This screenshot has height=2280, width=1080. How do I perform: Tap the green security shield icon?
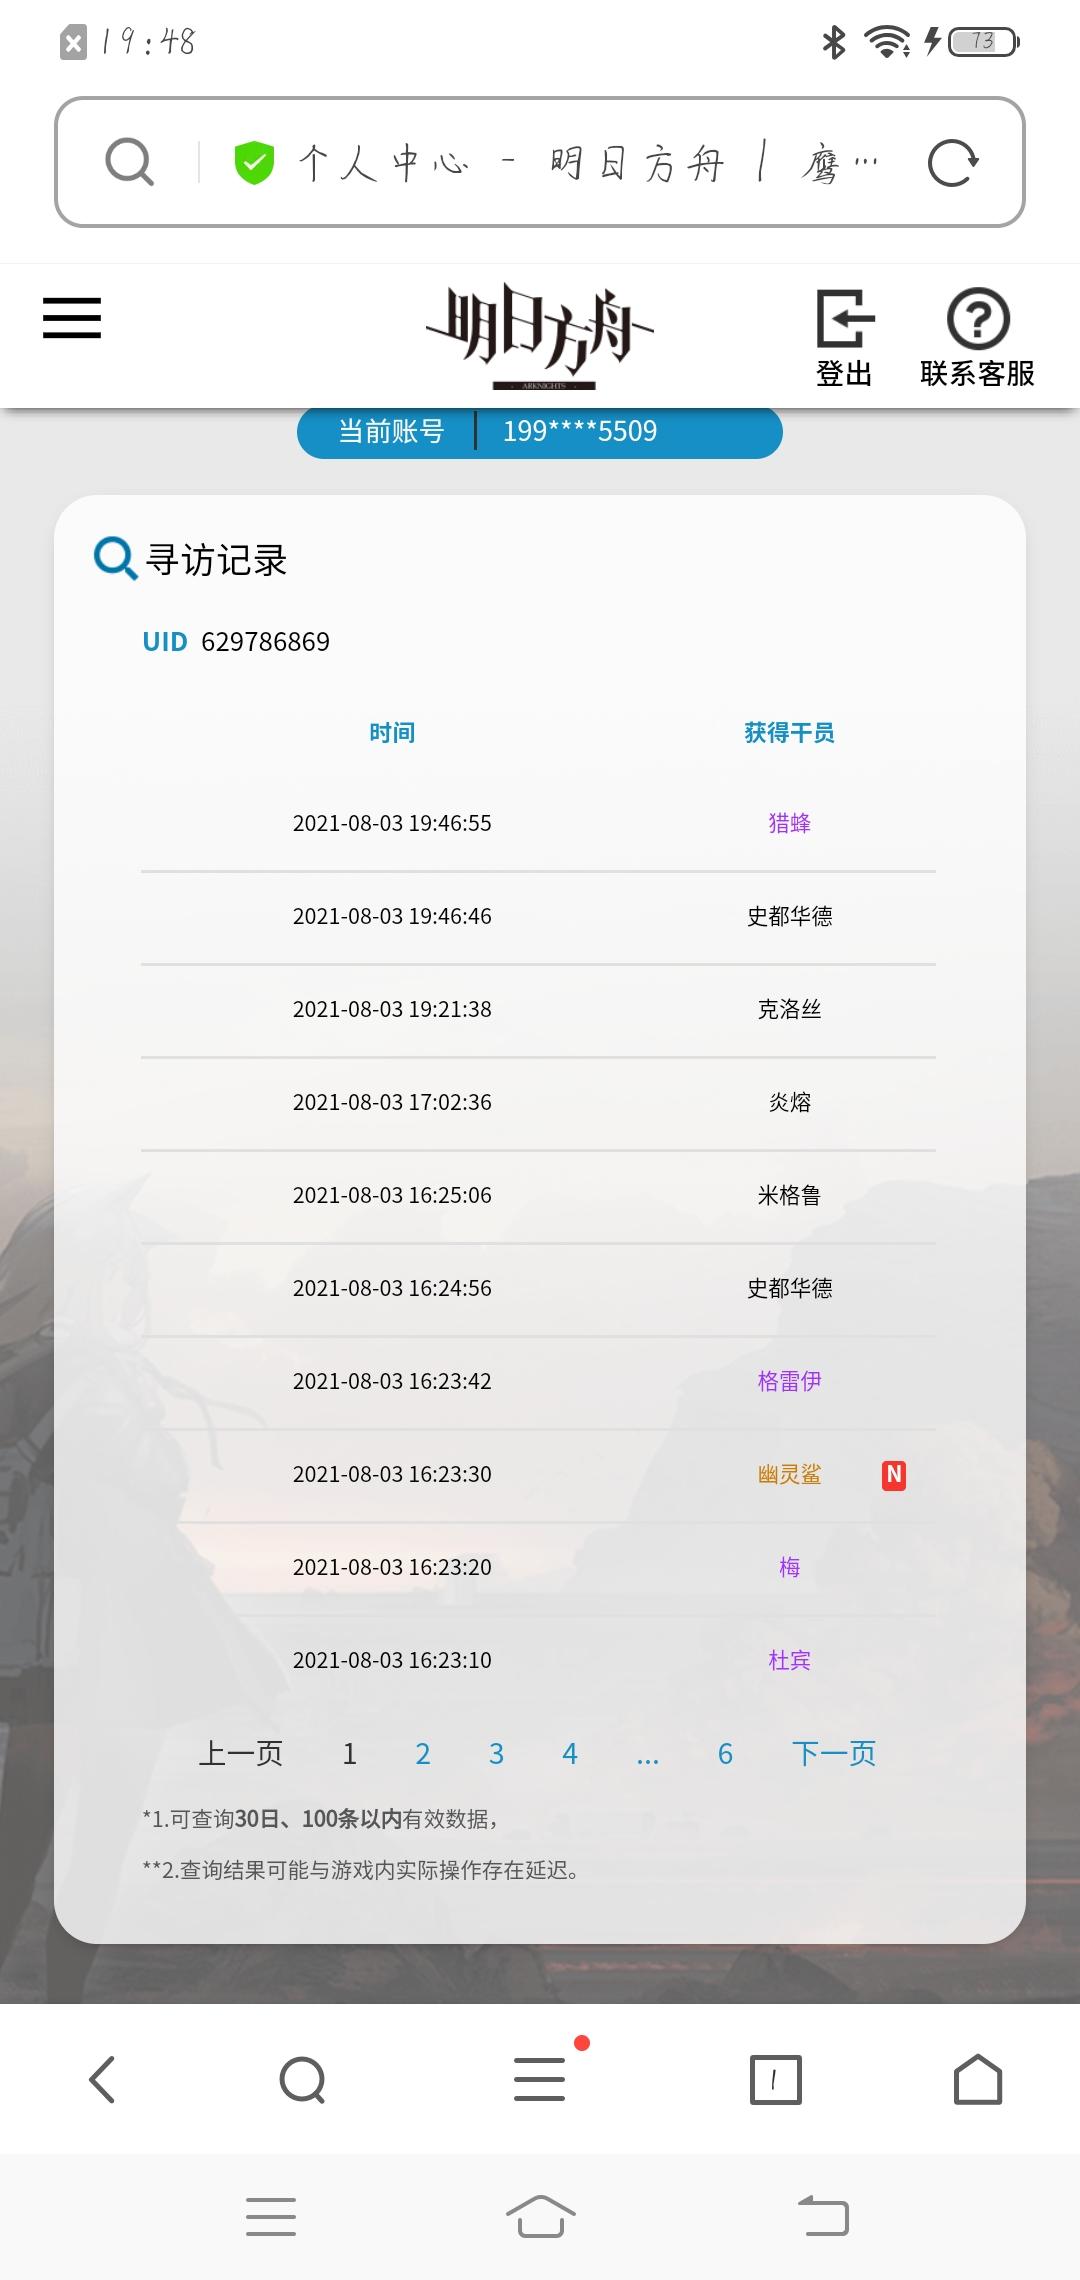click(254, 163)
